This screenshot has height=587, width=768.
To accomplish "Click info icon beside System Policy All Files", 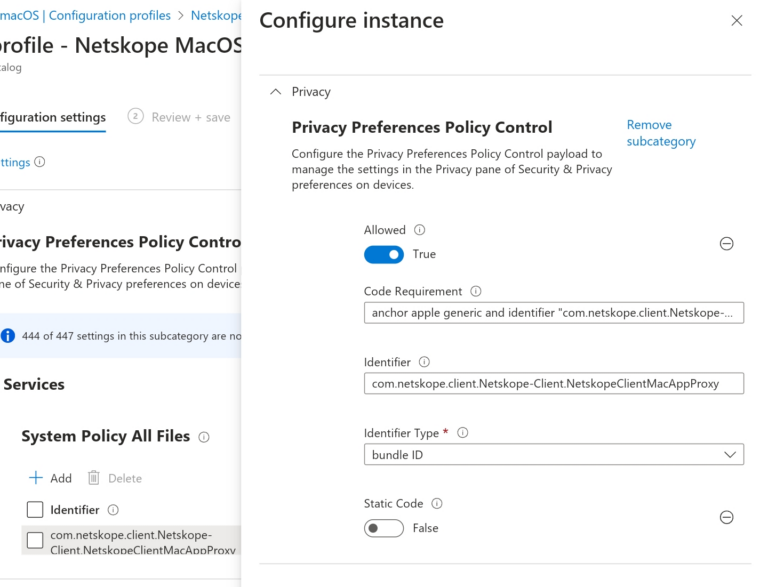I will coord(204,437).
